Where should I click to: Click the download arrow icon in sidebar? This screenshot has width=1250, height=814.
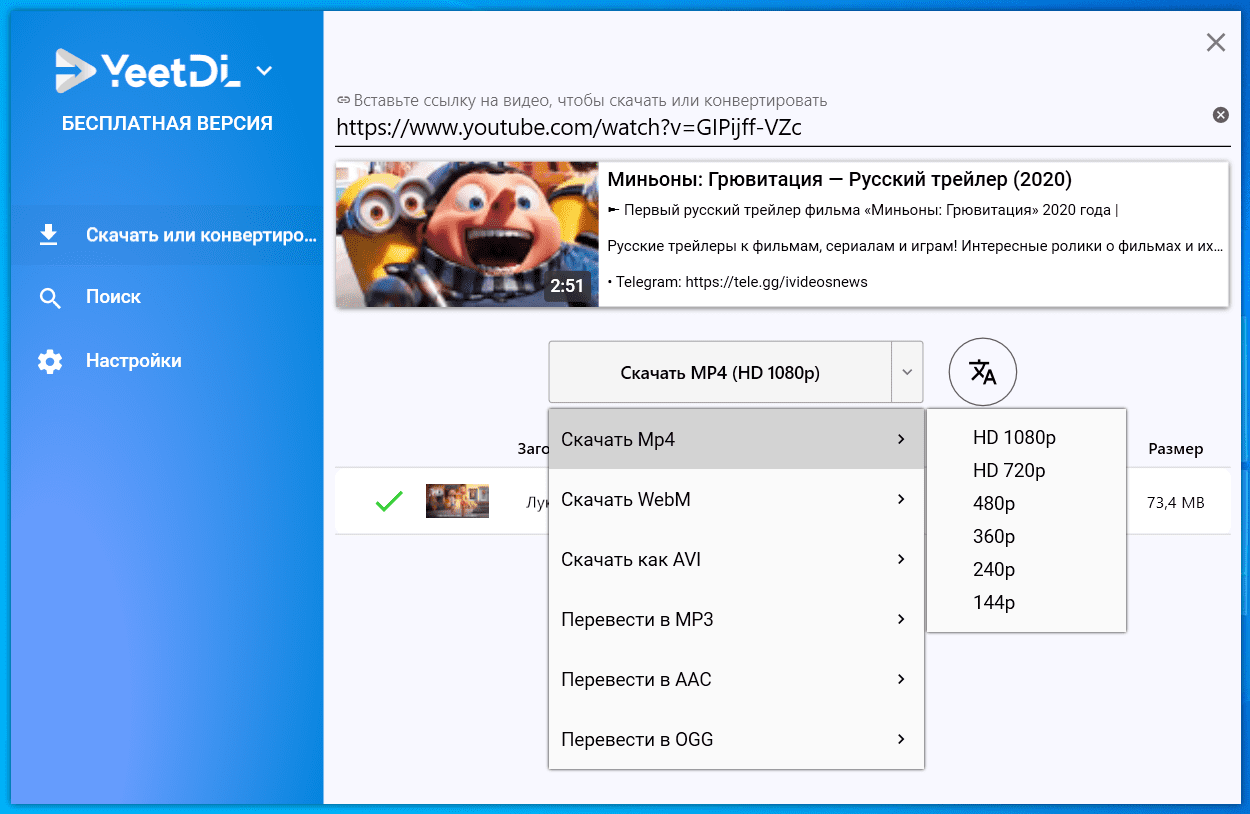click(x=48, y=235)
